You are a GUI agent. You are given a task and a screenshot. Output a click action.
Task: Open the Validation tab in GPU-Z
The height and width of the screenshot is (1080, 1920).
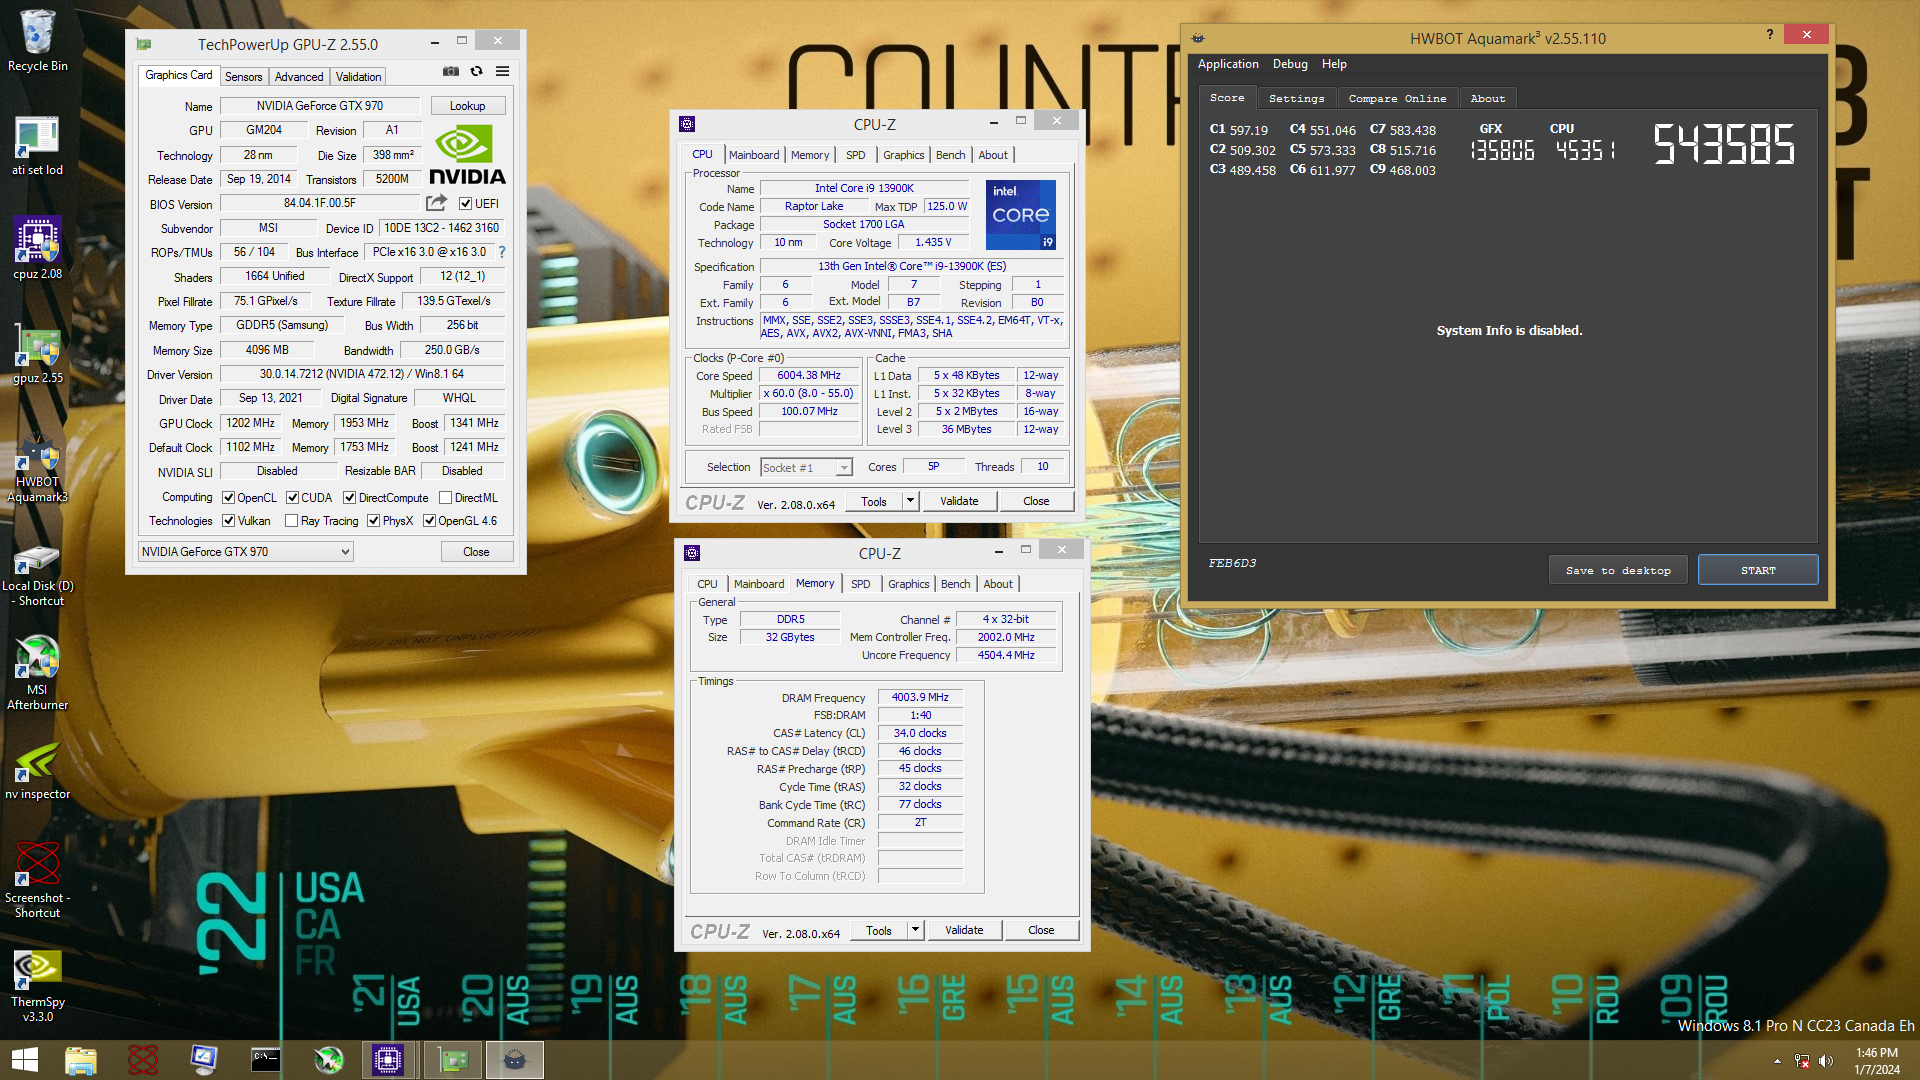358,76
